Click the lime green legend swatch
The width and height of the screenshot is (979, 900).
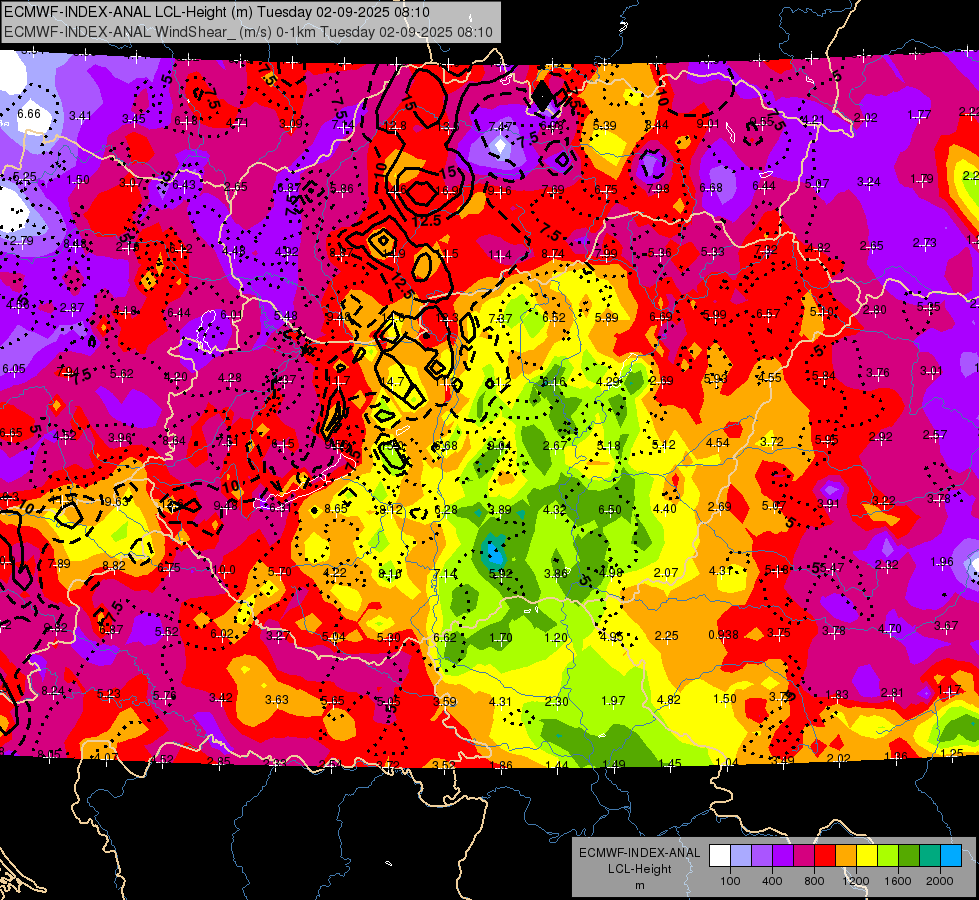[888, 856]
